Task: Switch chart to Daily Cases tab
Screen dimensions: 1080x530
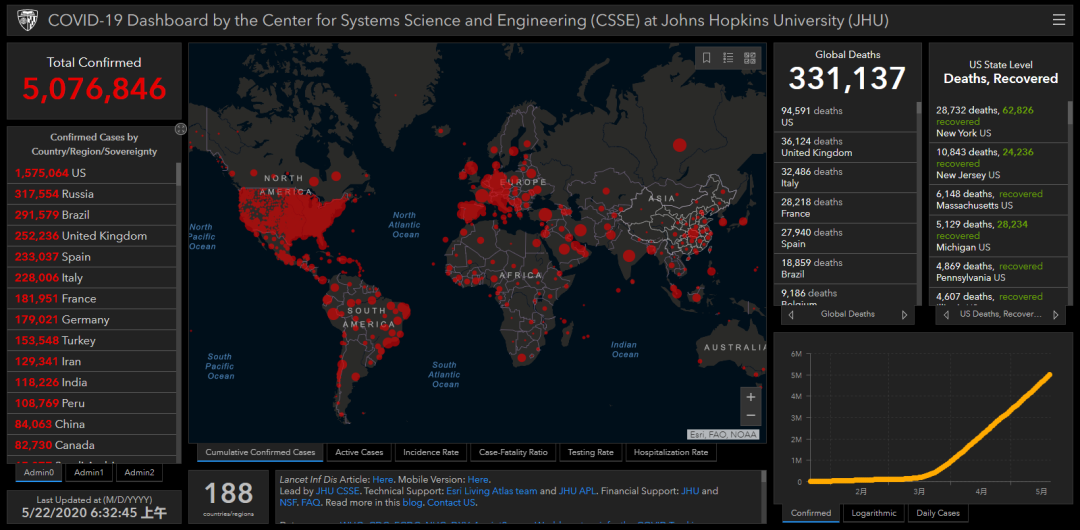Action: pyautogui.click(x=937, y=513)
